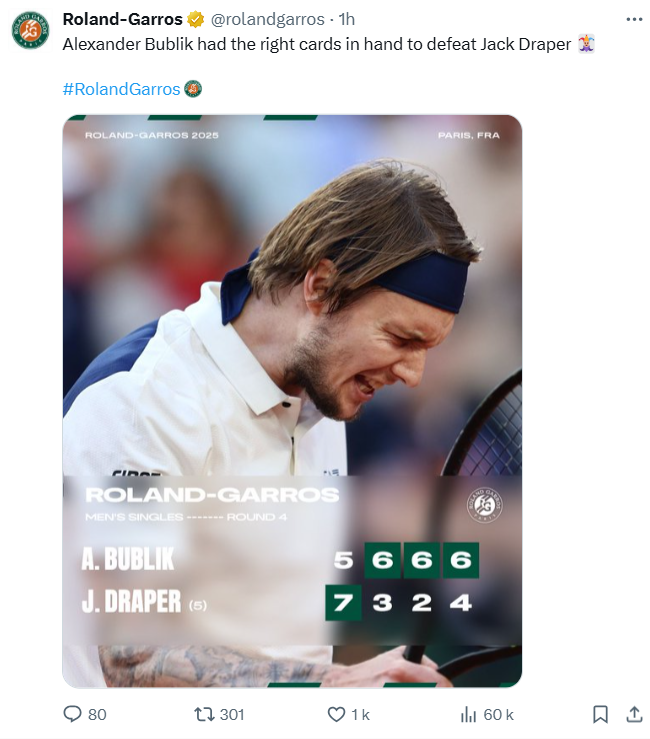650x739 pixels.
Task: Click the 60 k views count
Action: [498, 714]
